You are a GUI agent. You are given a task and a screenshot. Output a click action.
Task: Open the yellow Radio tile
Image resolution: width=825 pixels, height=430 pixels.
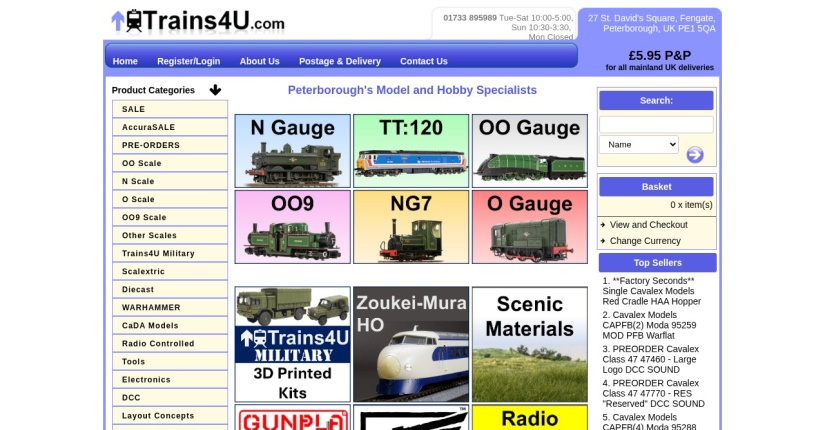pyautogui.click(x=530, y=417)
